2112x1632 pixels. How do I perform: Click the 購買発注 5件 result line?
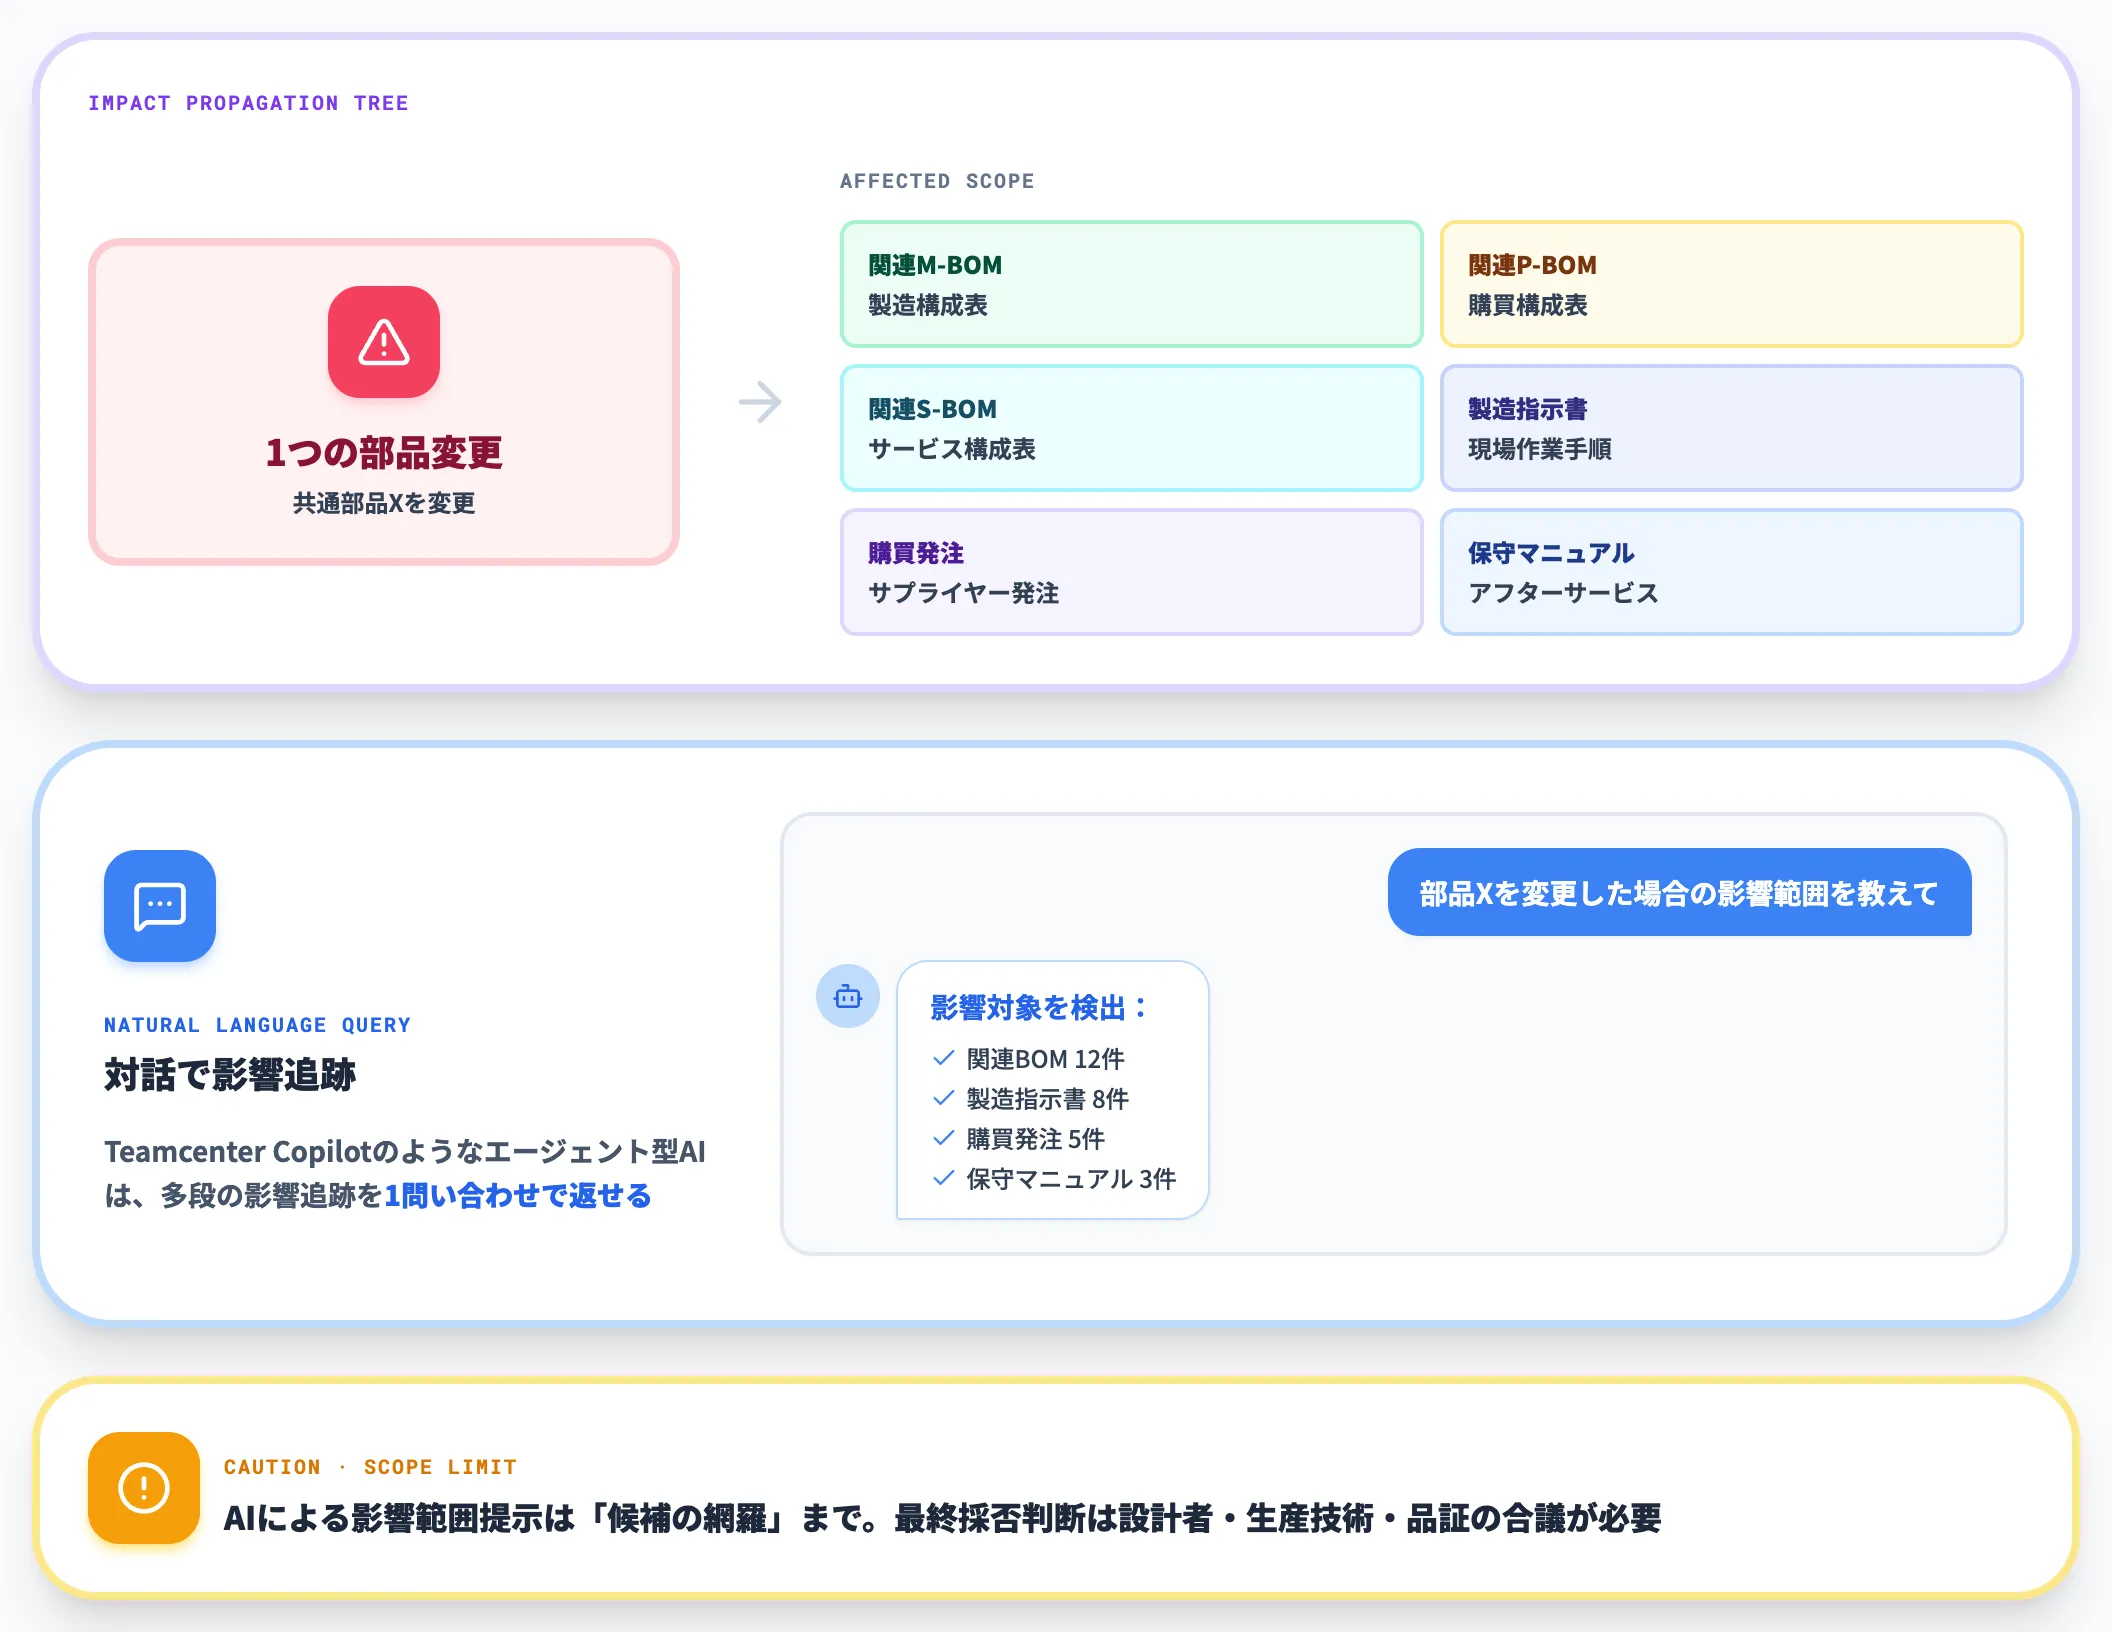tap(1035, 1138)
